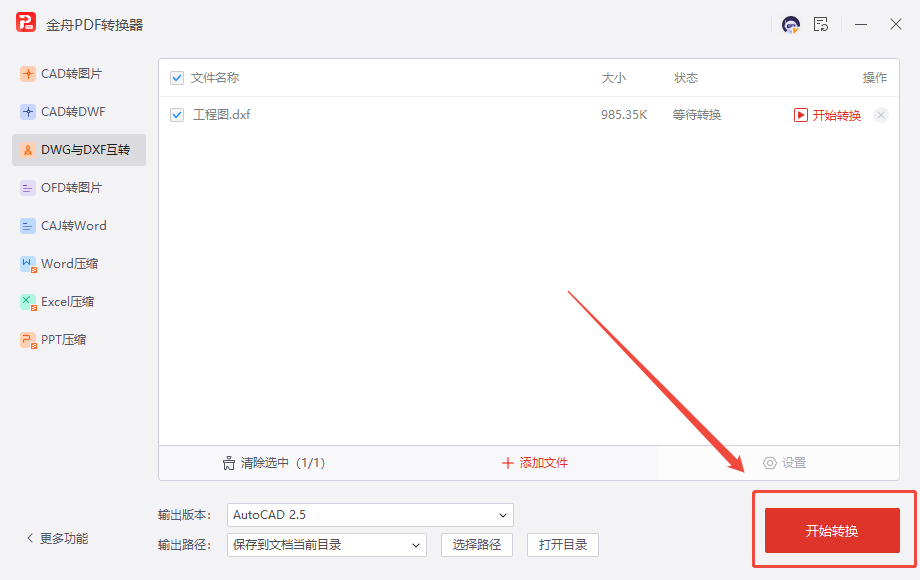Click the plus icon beside 添加文件
Viewport: 920px width, 580px height.
click(508, 463)
